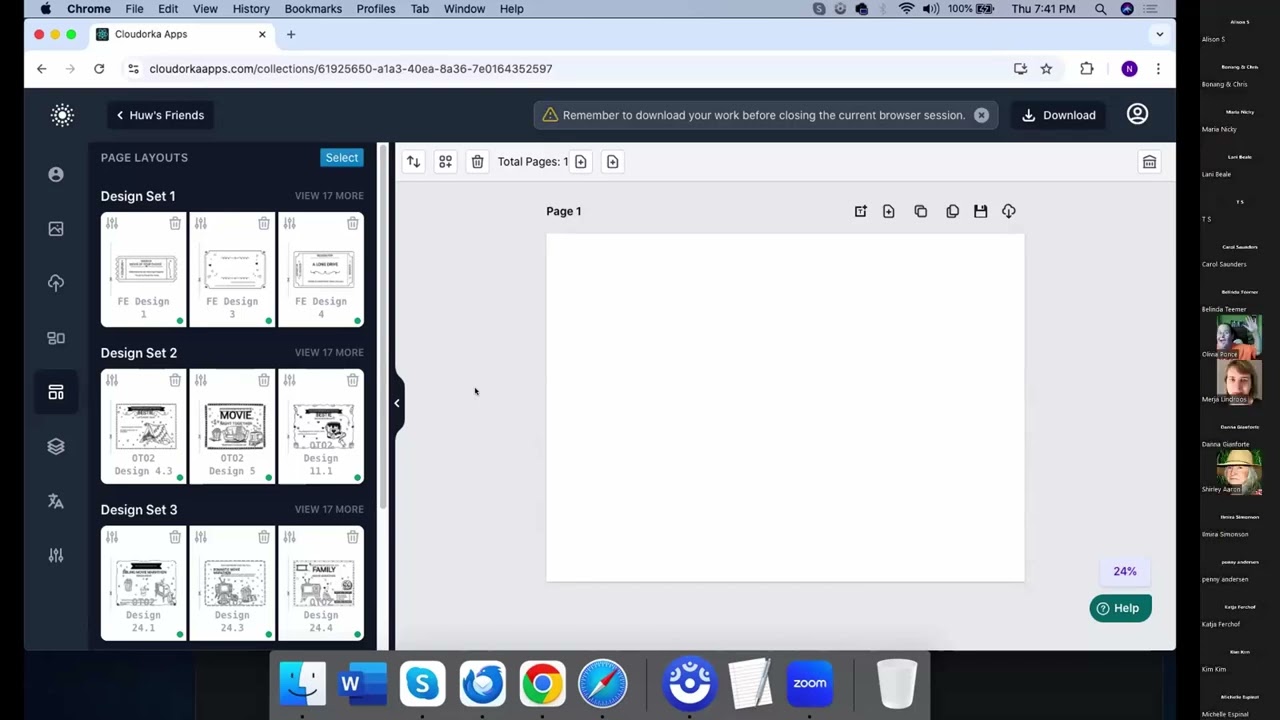Image resolution: width=1280 pixels, height=720 pixels.
Task: Open the File menu in the menu bar
Action: [x=134, y=9]
